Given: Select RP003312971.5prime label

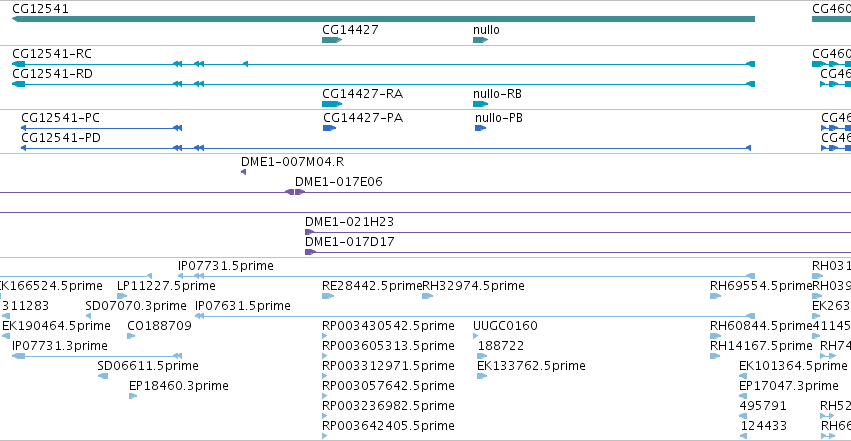Looking at the screenshot, I should (x=388, y=366).
